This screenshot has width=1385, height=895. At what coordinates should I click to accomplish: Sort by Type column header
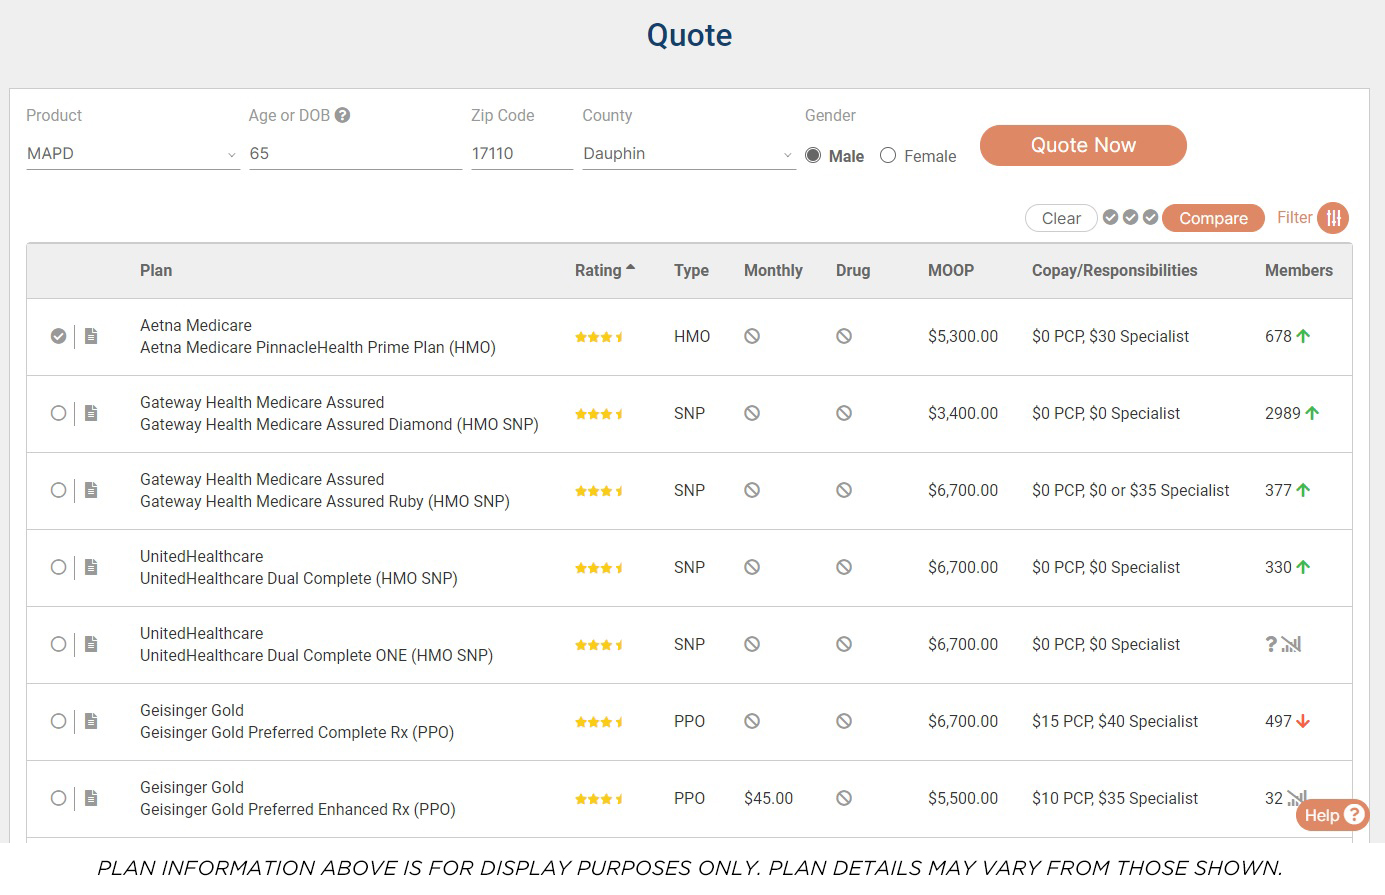pos(691,270)
